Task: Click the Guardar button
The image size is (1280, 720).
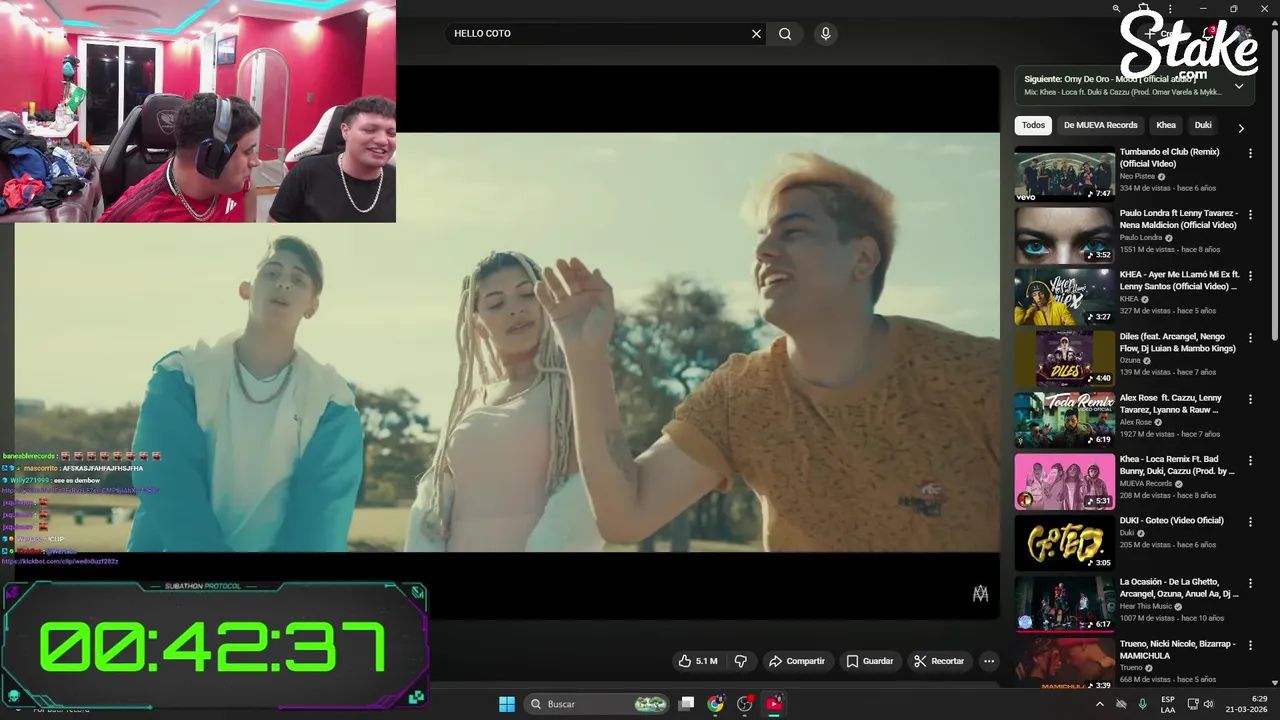Action: tap(869, 661)
